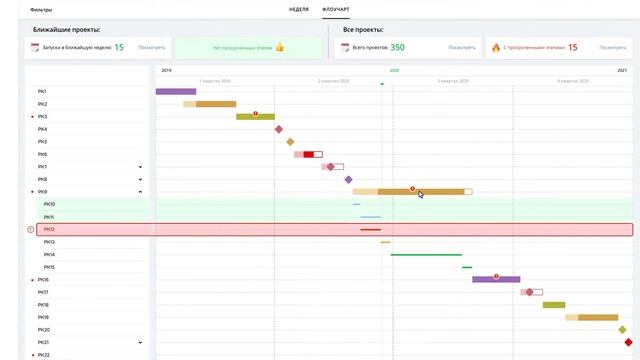Click the calendar icon in the weekly launches card
Image resolution: width=640 pixels, height=360 pixels.
pos(35,47)
